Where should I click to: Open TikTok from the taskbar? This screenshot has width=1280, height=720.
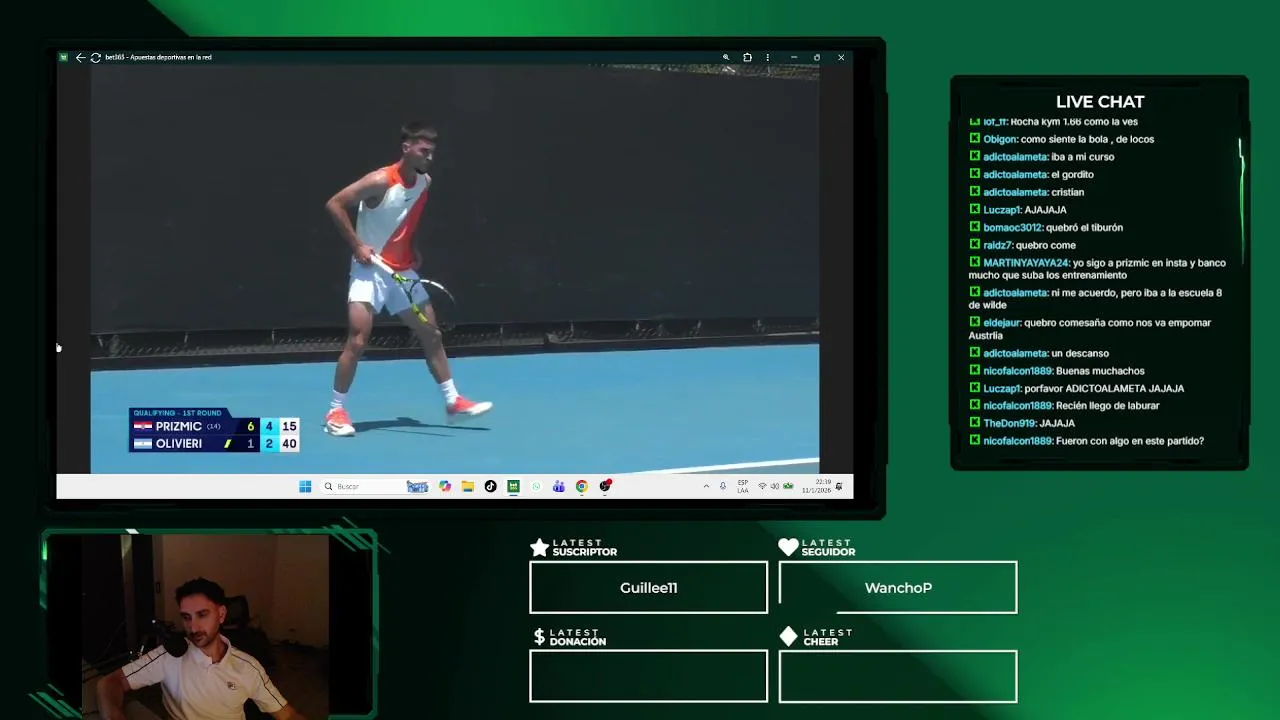(490, 486)
